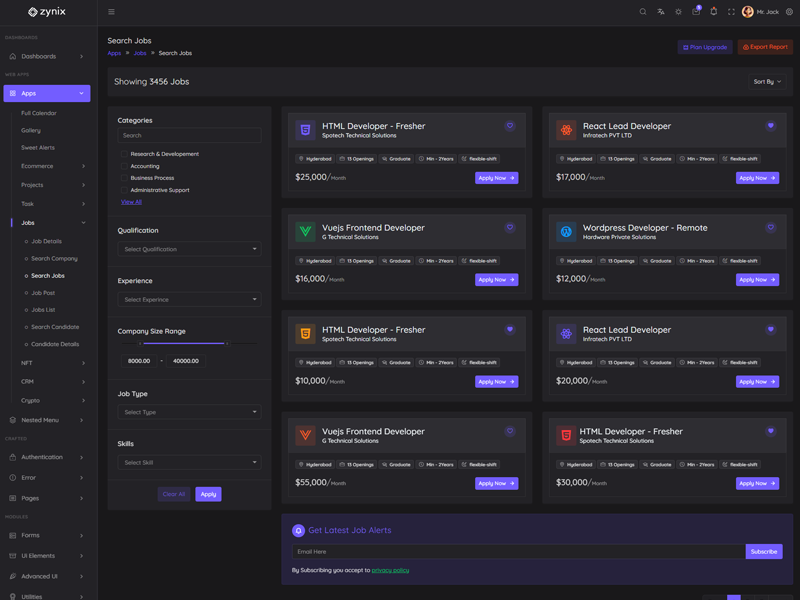Viewport: 800px width, 600px height.
Task: Open the Select Skill dropdown
Action: [189, 462]
